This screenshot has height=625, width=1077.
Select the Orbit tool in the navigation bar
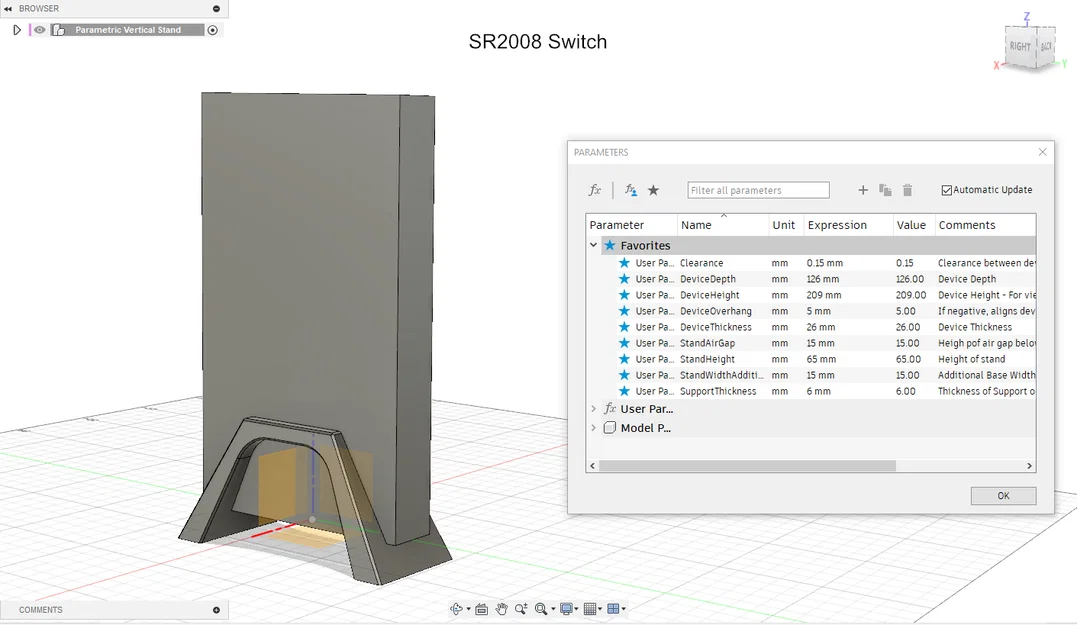click(x=456, y=609)
